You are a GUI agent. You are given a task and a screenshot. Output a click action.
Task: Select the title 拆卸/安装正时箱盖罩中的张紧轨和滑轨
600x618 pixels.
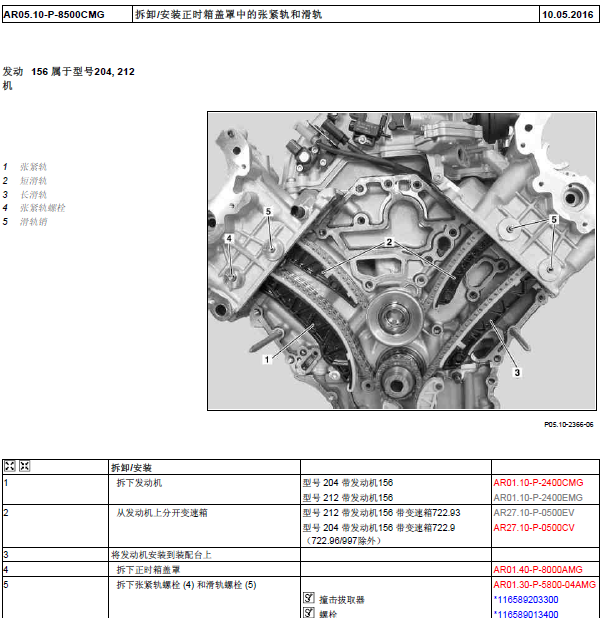click(229, 15)
